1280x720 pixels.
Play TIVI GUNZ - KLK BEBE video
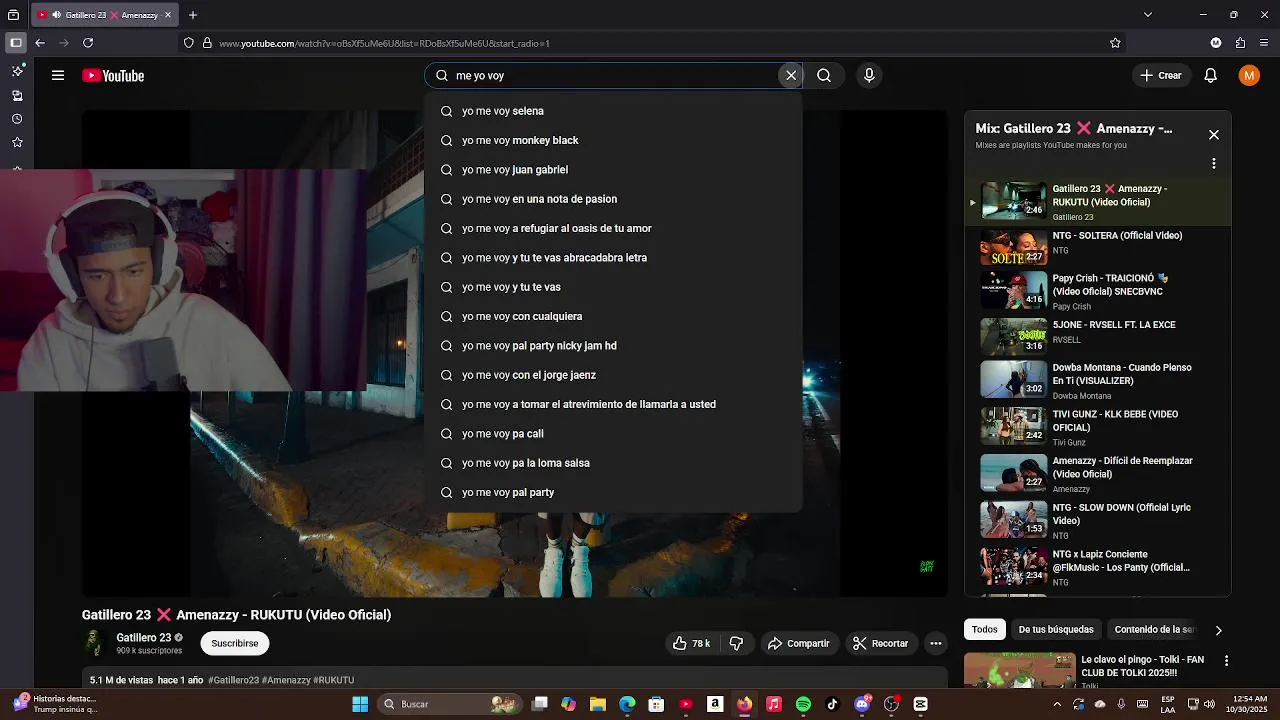1098,427
